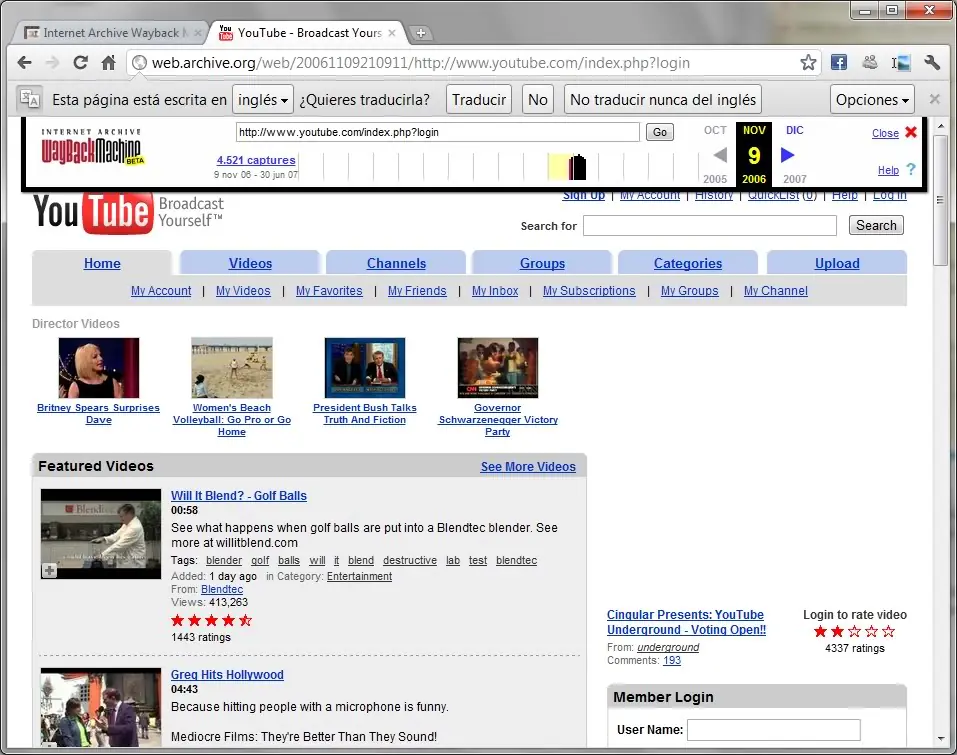Image resolution: width=957 pixels, height=755 pixels.
Task: Click the See More Videos link
Action: pyautogui.click(x=528, y=466)
